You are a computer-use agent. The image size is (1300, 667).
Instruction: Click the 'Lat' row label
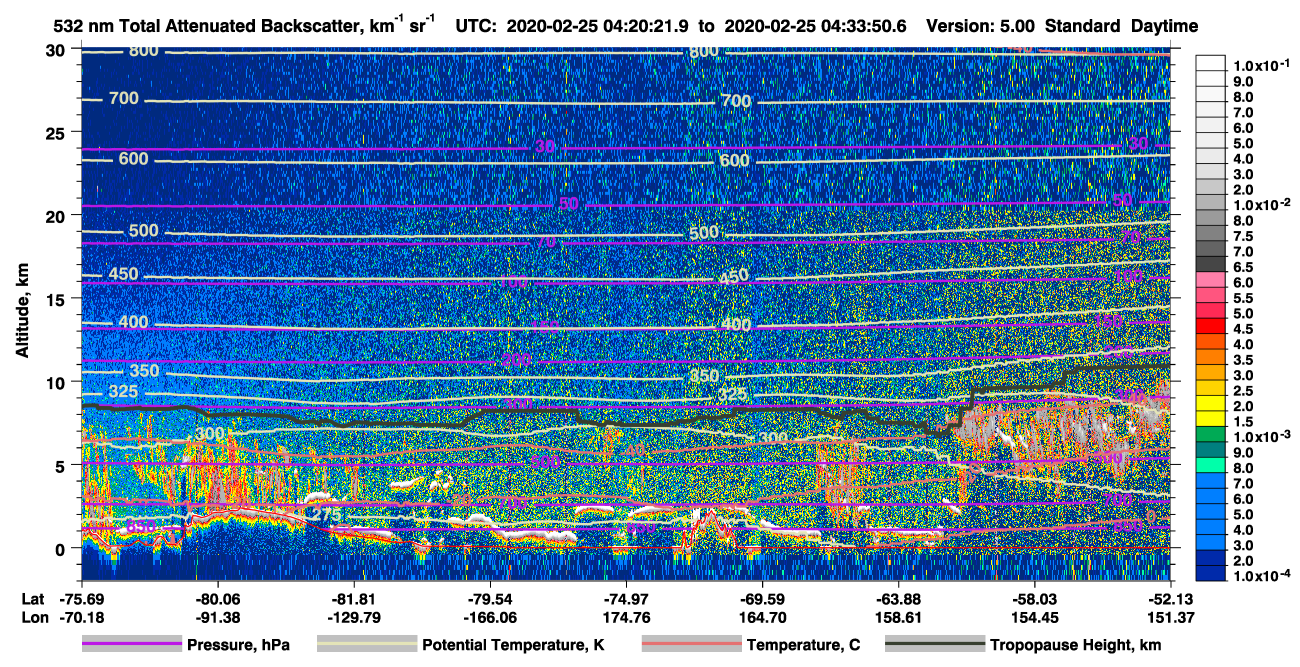tap(32, 598)
